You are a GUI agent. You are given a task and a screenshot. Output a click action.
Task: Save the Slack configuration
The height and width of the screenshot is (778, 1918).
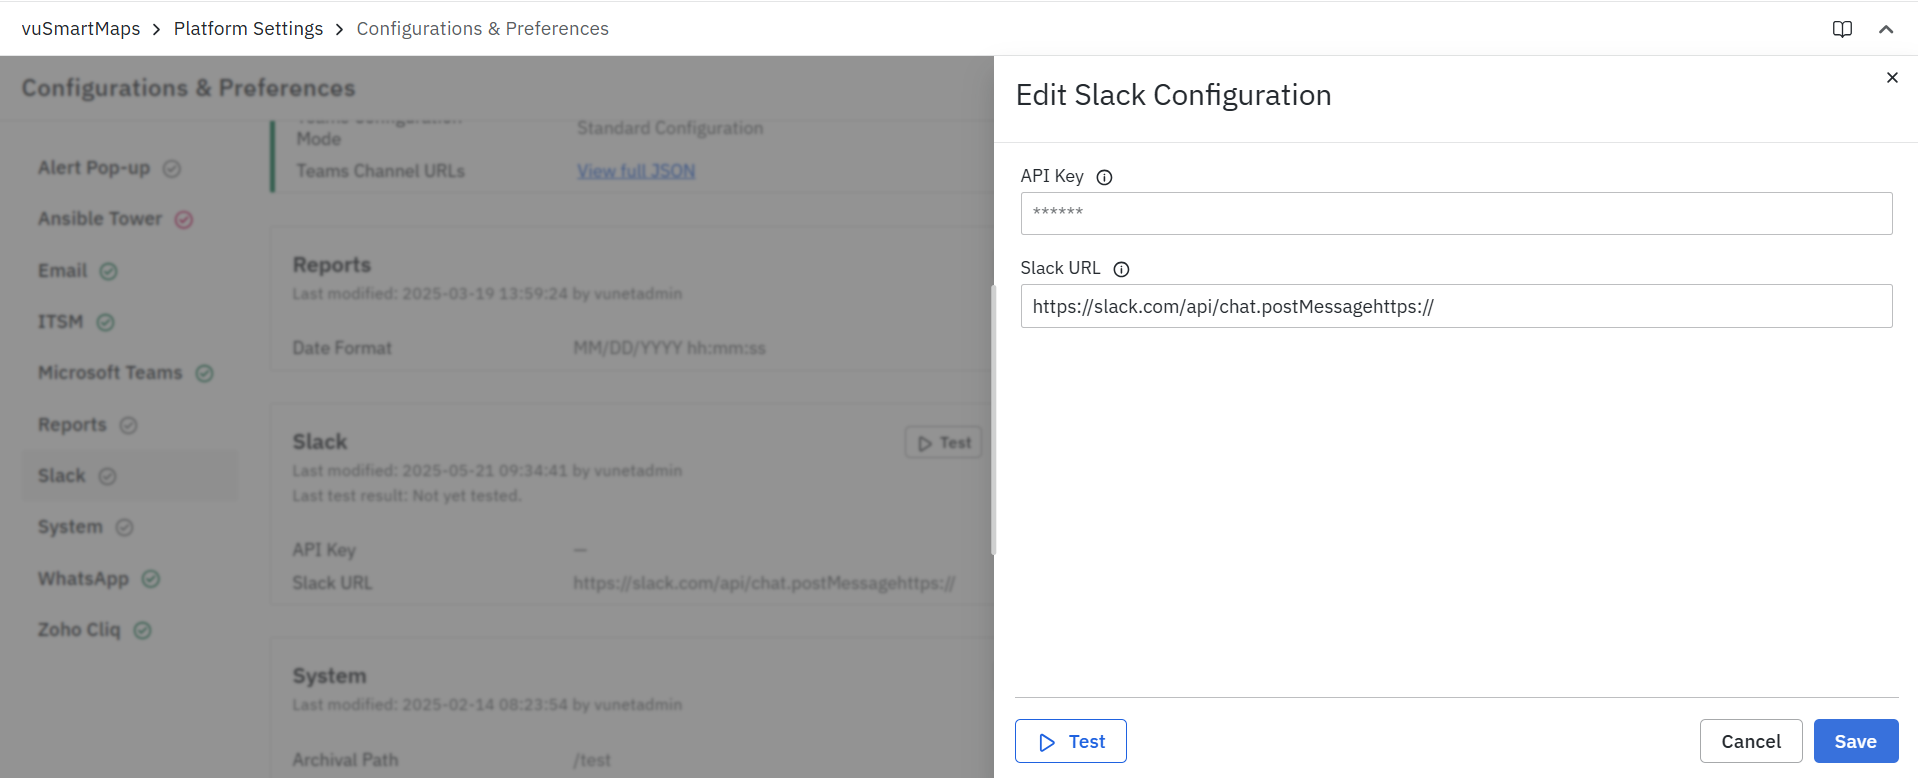tap(1855, 741)
